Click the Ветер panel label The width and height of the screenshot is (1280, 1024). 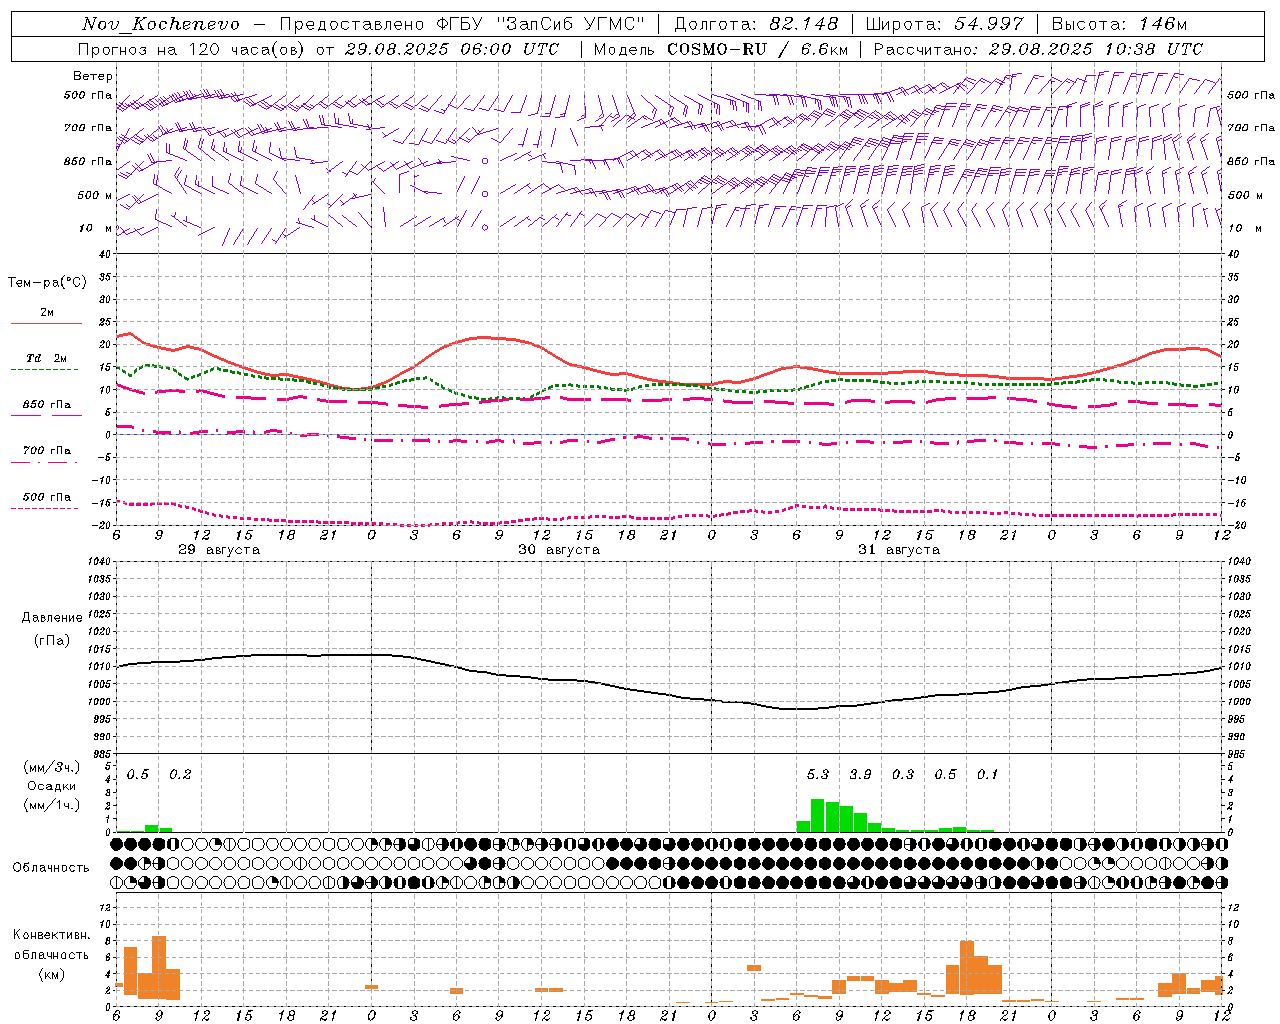[x=92, y=76]
